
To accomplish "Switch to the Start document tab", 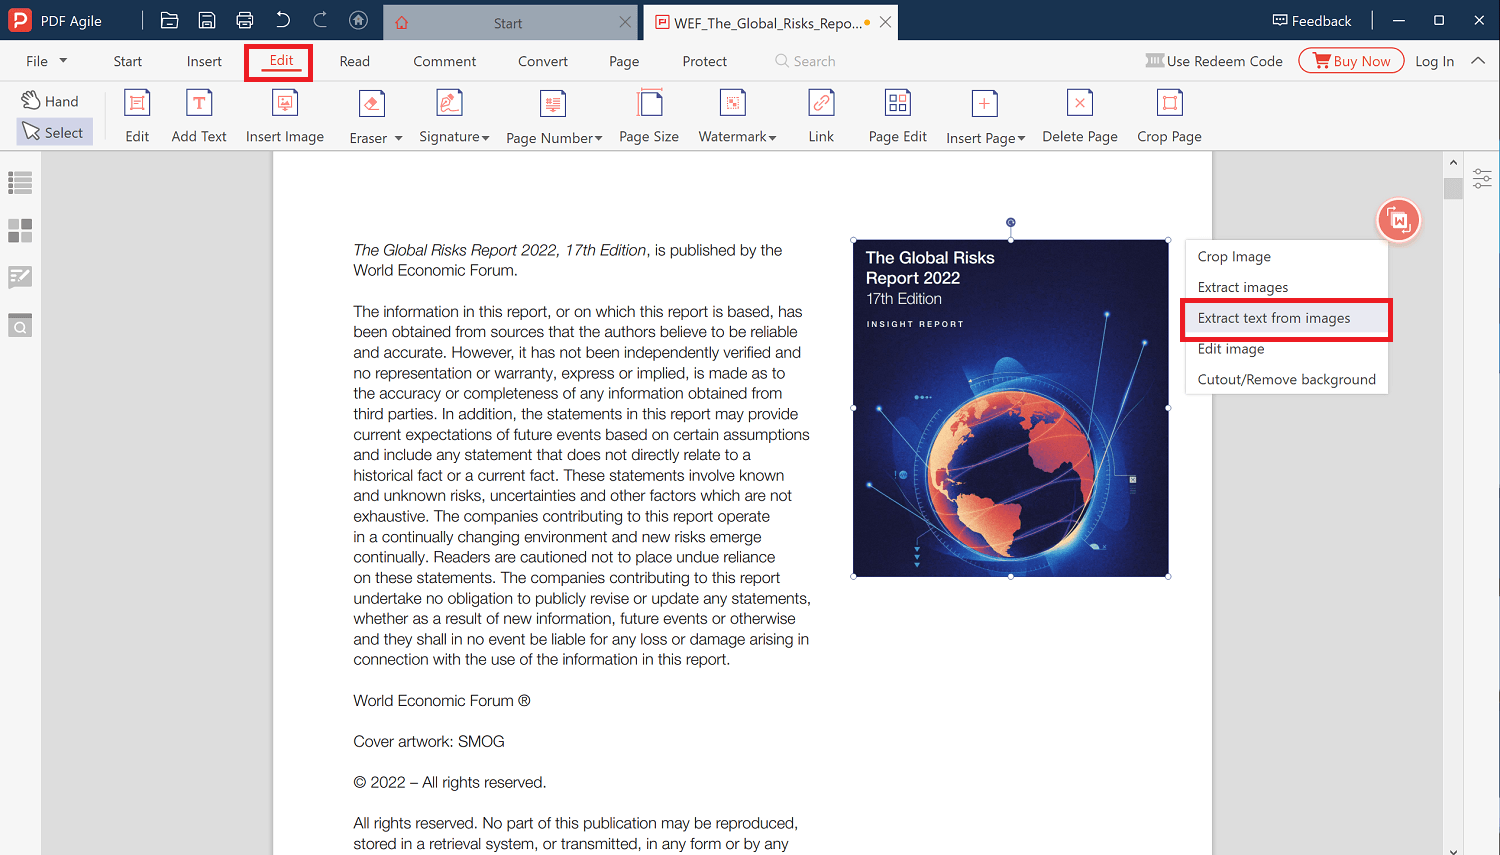I will (508, 23).
